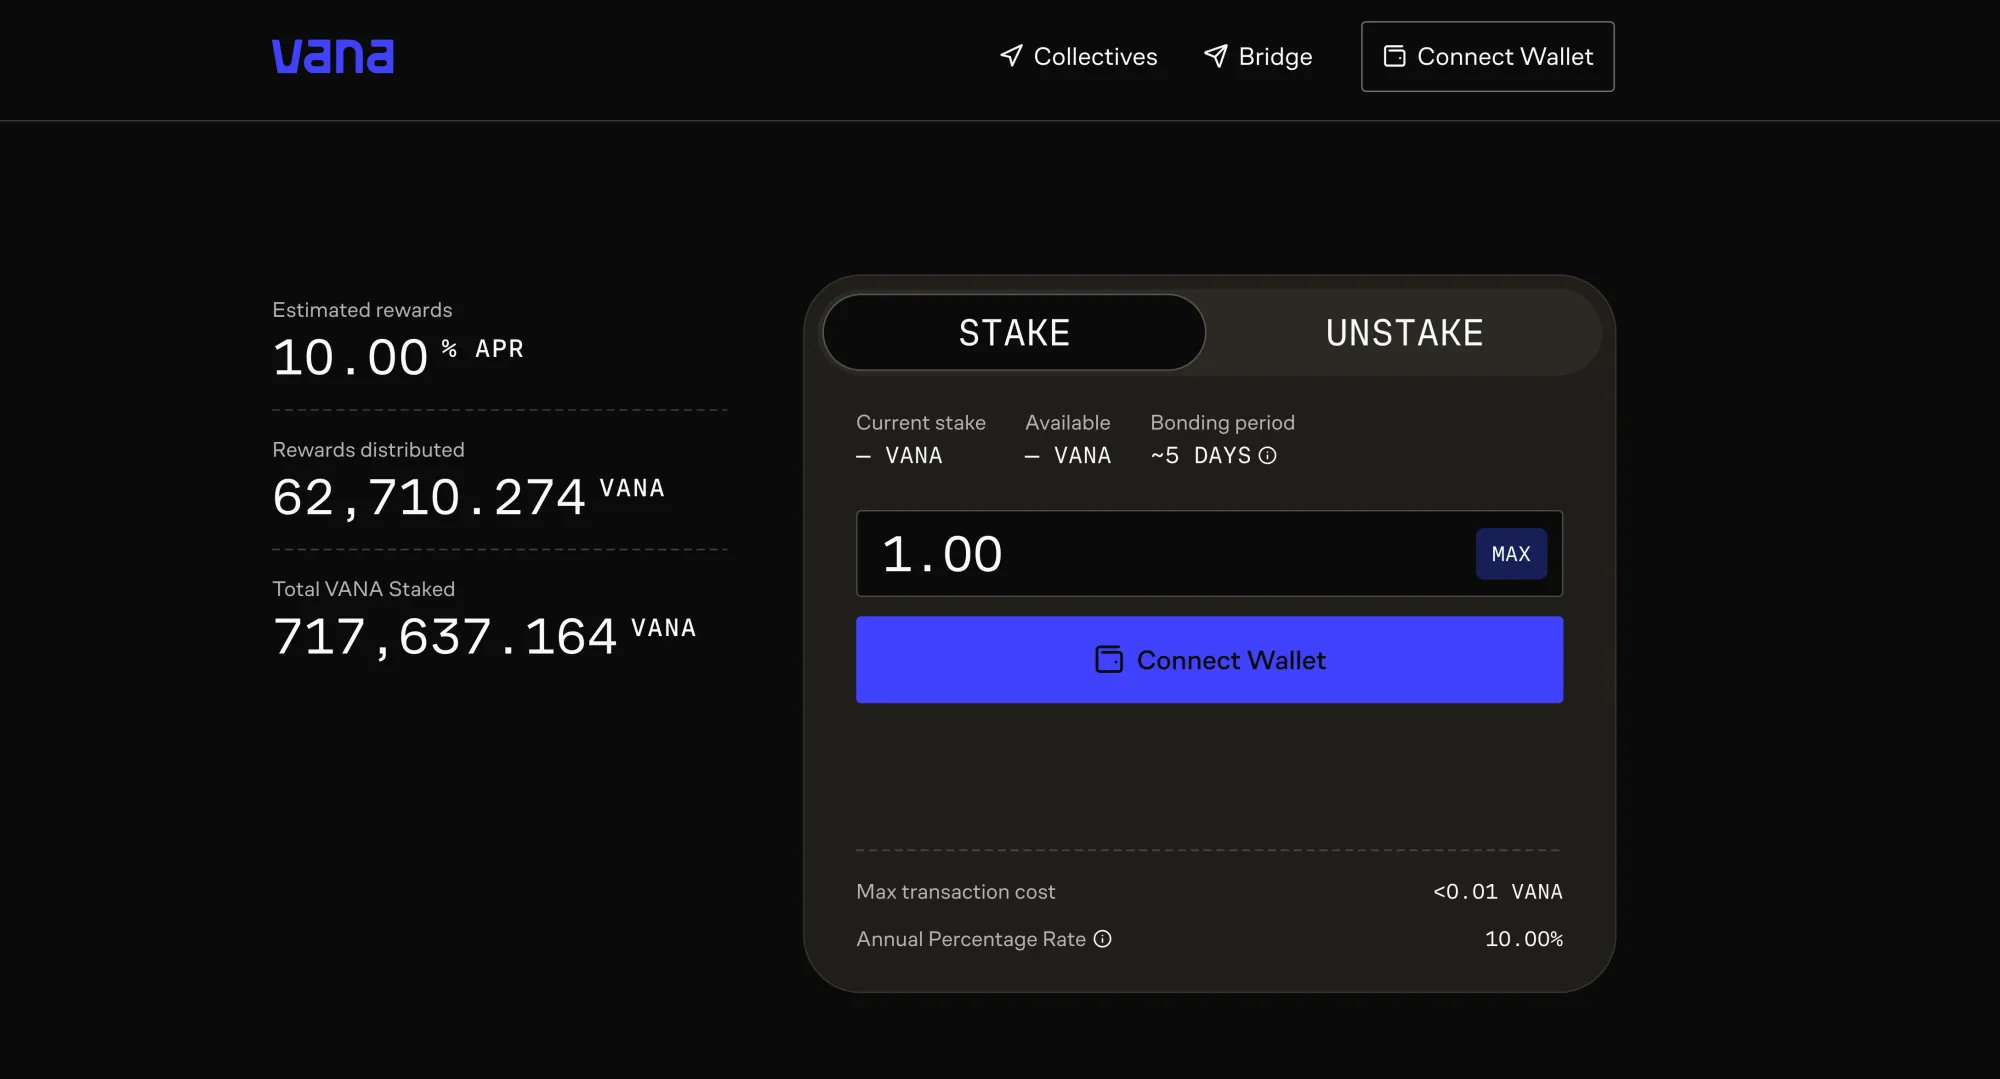Image resolution: width=2000 pixels, height=1079 pixels.
Task: Connect Wallet from the header
Action: (1487, 57)
